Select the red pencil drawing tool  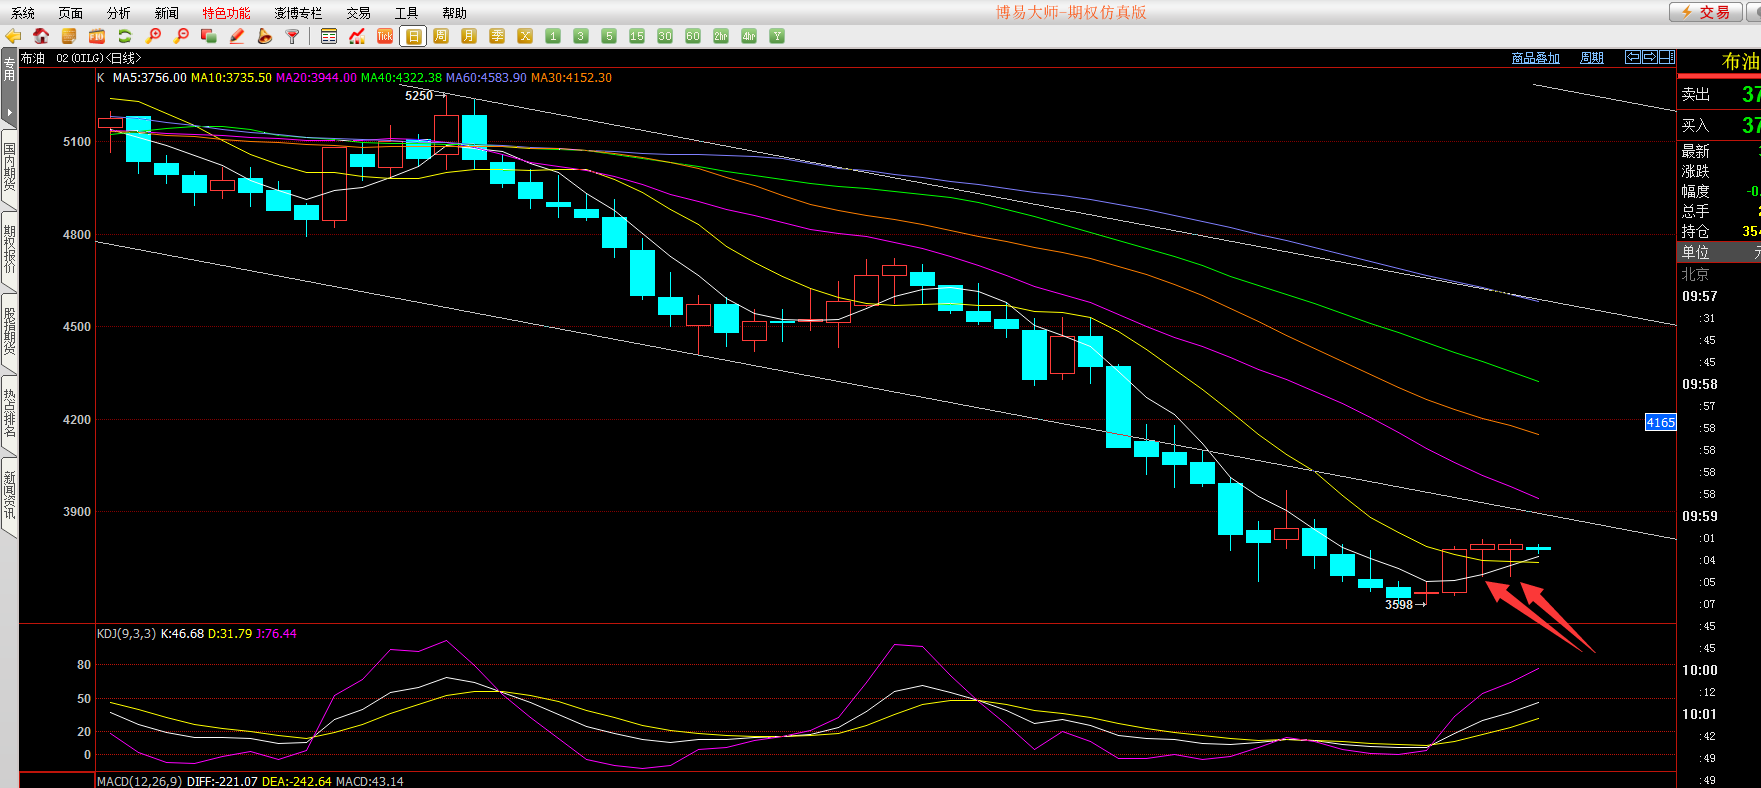[x=237, y=36]
